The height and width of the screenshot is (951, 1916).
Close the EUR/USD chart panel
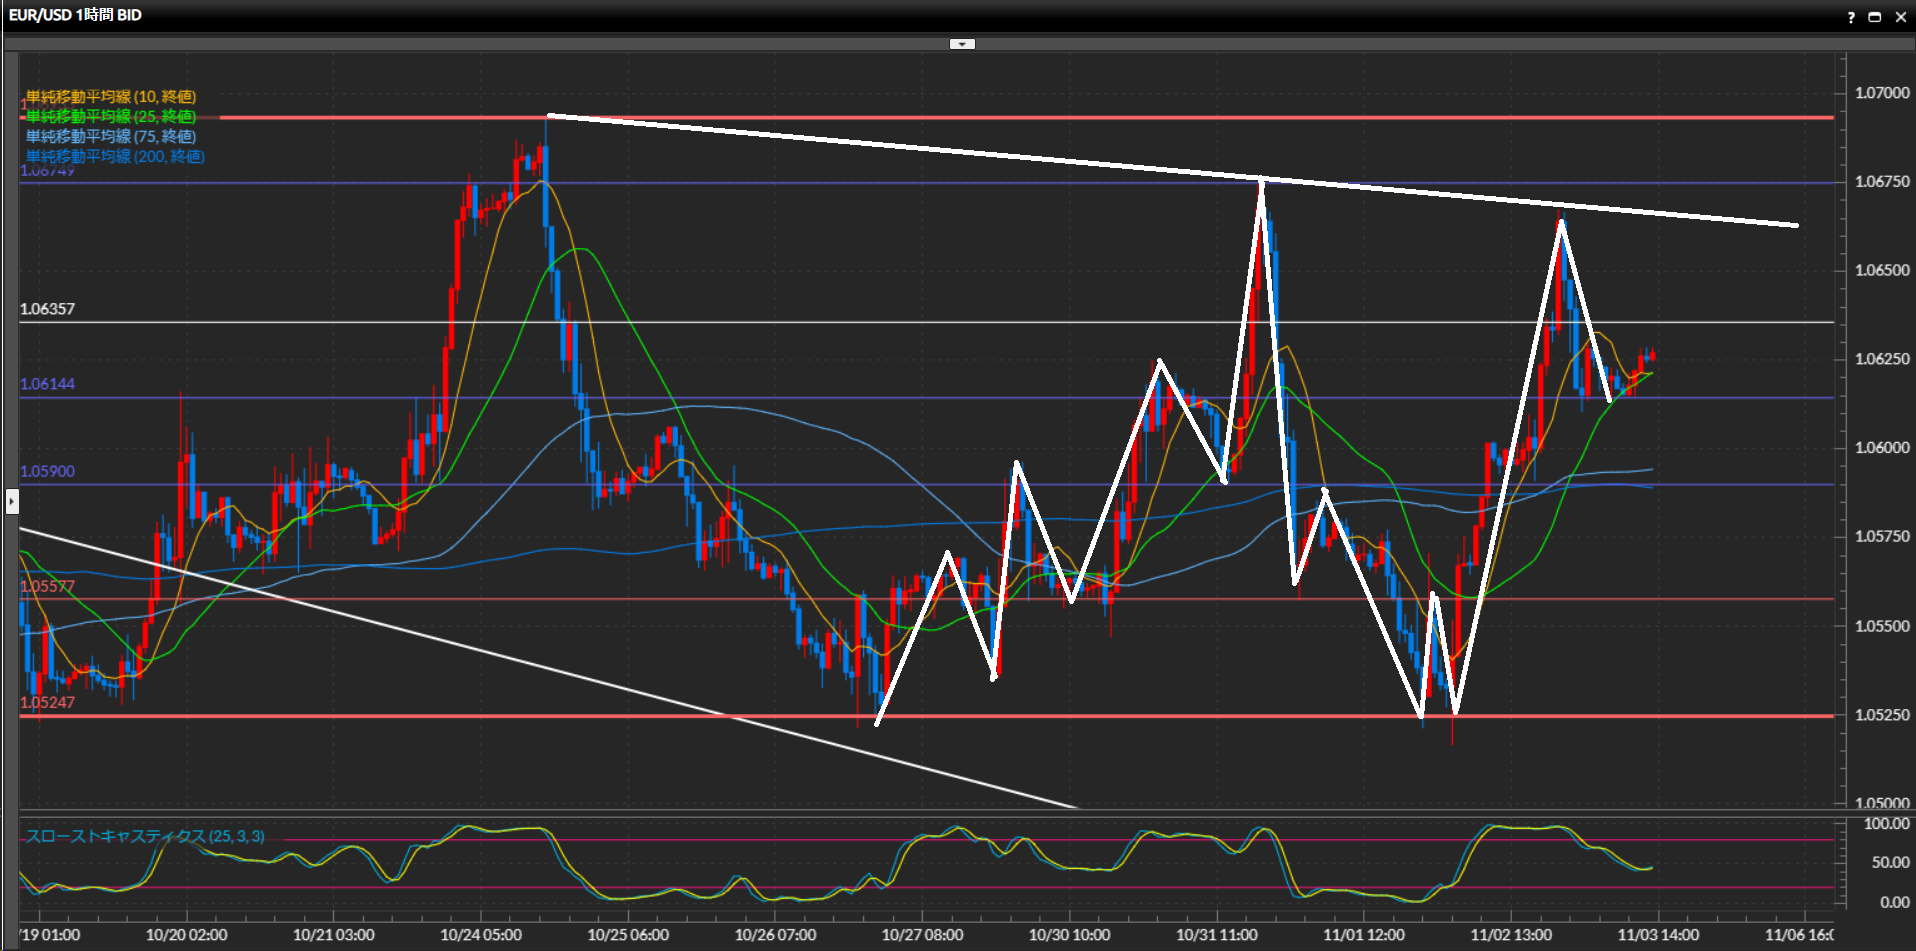pos(1901,17)
